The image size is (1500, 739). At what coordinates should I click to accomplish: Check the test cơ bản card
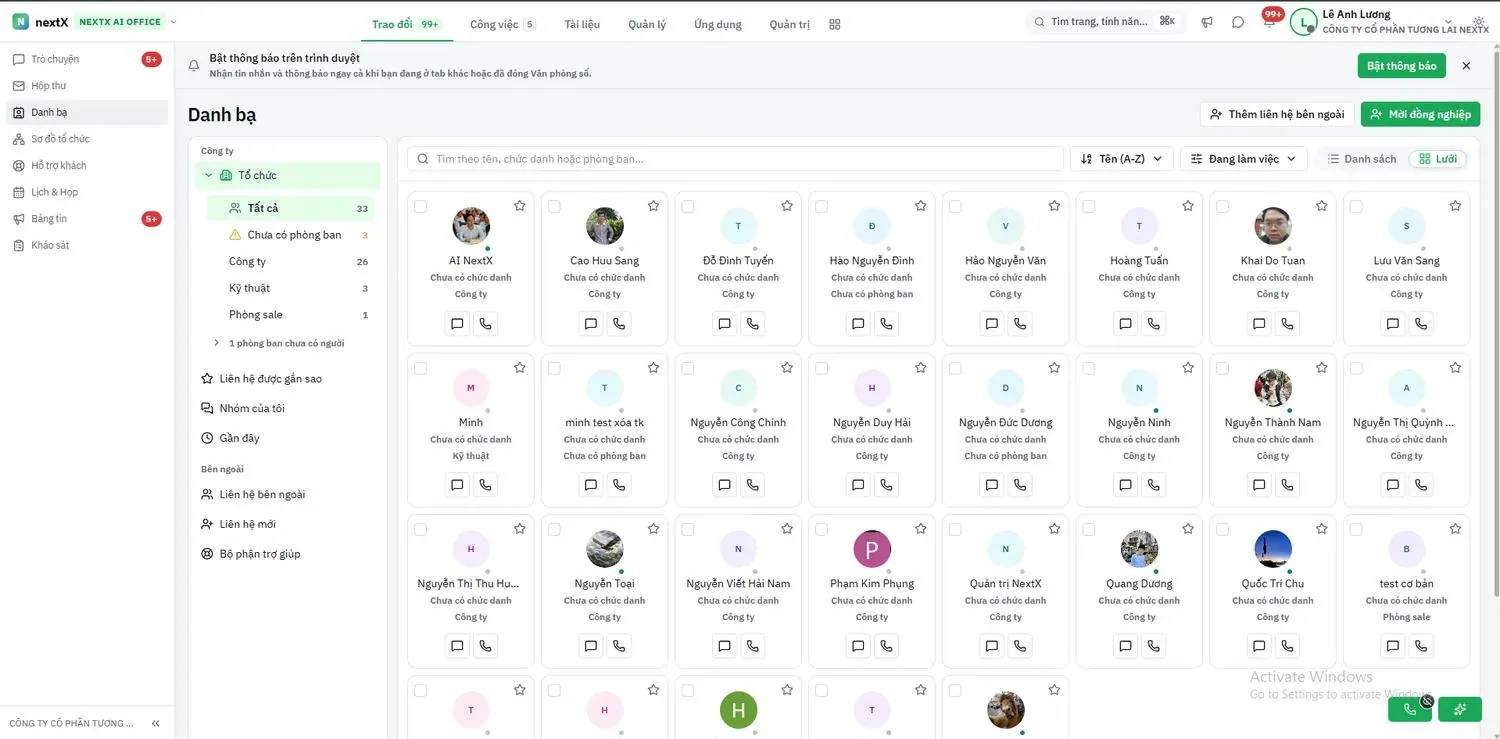click(x=1356, y=530)
